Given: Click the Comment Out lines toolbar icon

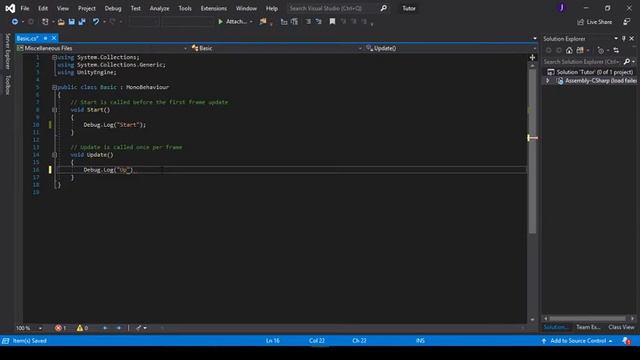Looking at the screenshot, I should [308, 22].
